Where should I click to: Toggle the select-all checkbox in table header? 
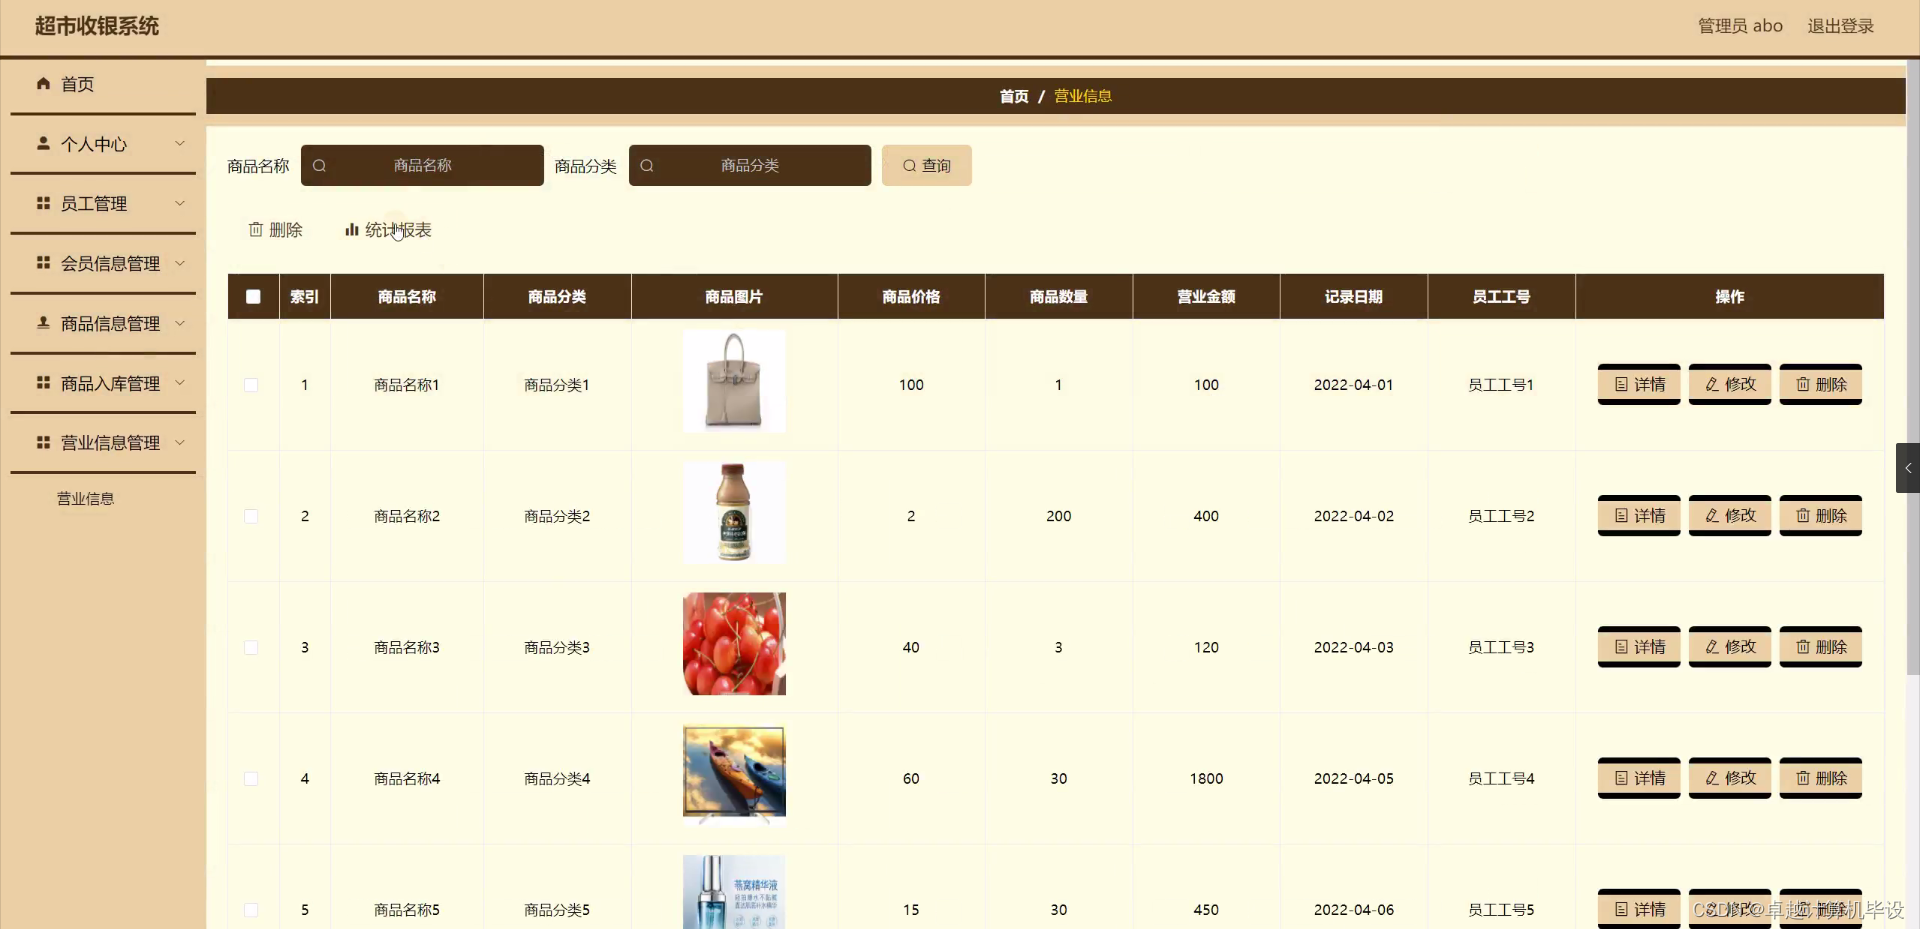[x=253, y=297]
